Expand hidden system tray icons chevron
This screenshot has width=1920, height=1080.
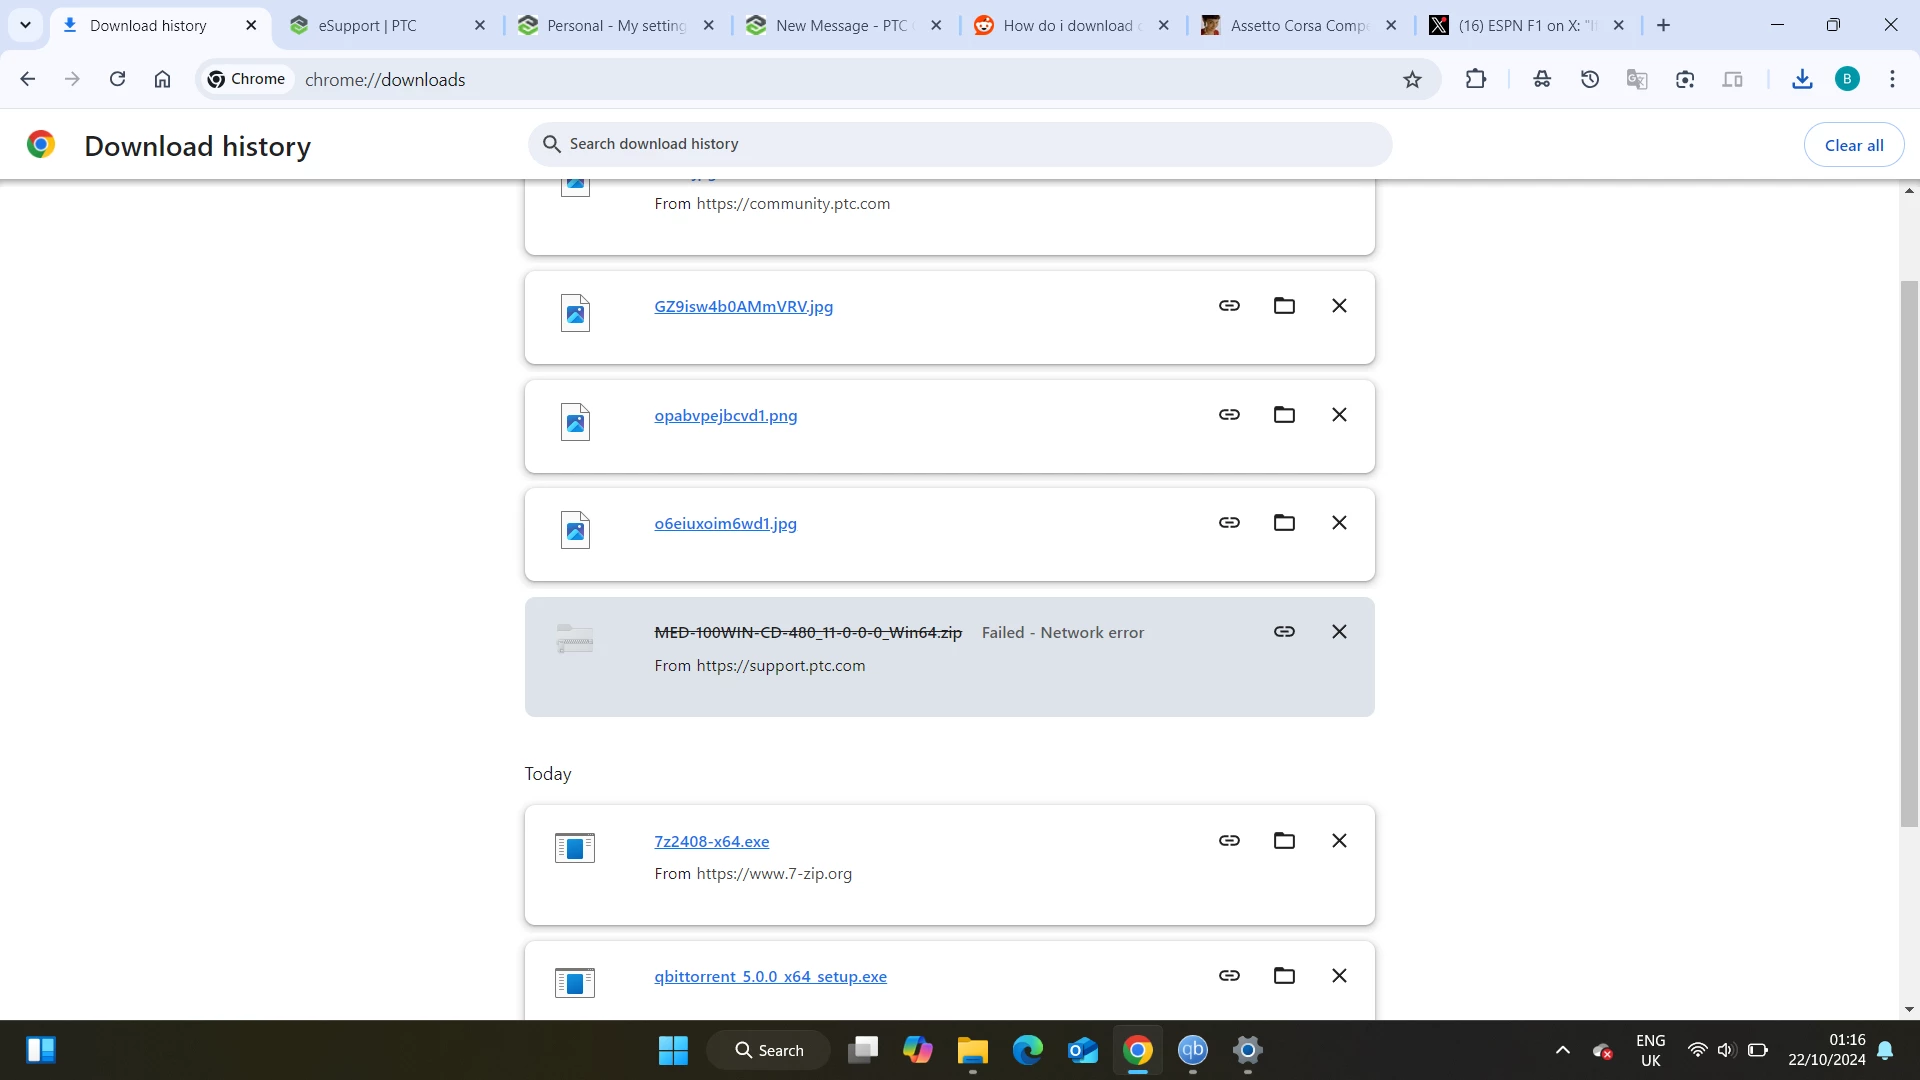(x=1562, y=1050)
